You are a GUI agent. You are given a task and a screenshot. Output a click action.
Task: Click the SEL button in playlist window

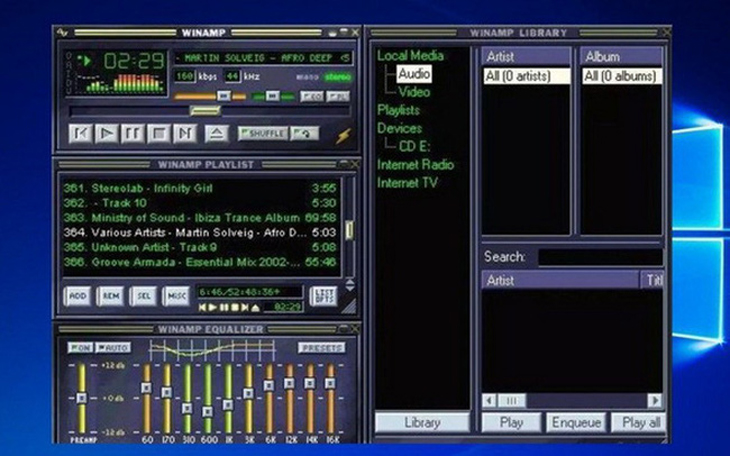pos(143,296)
